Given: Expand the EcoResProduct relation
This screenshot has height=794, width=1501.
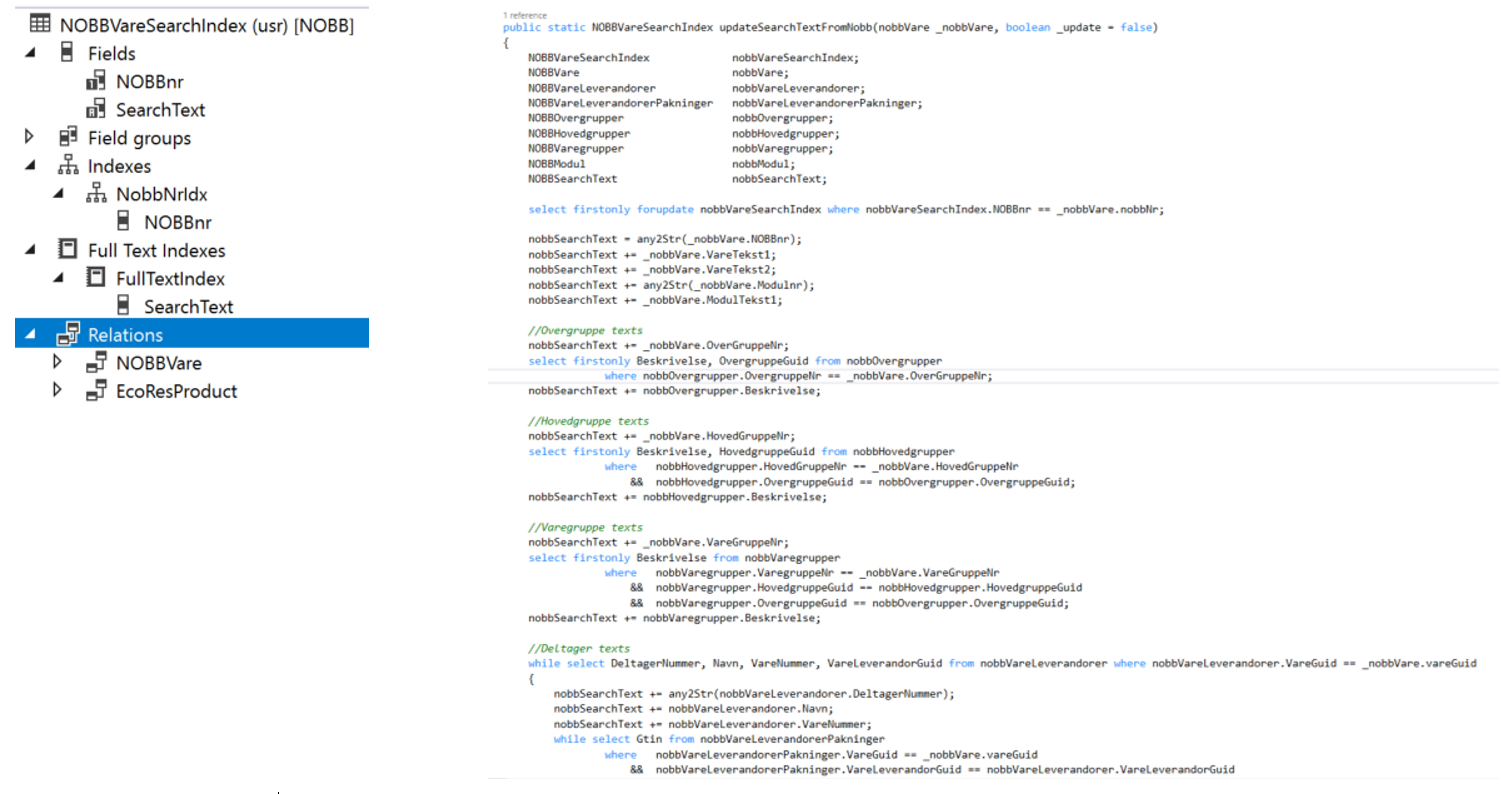Looking at the screenshot, I should [58, 390].
